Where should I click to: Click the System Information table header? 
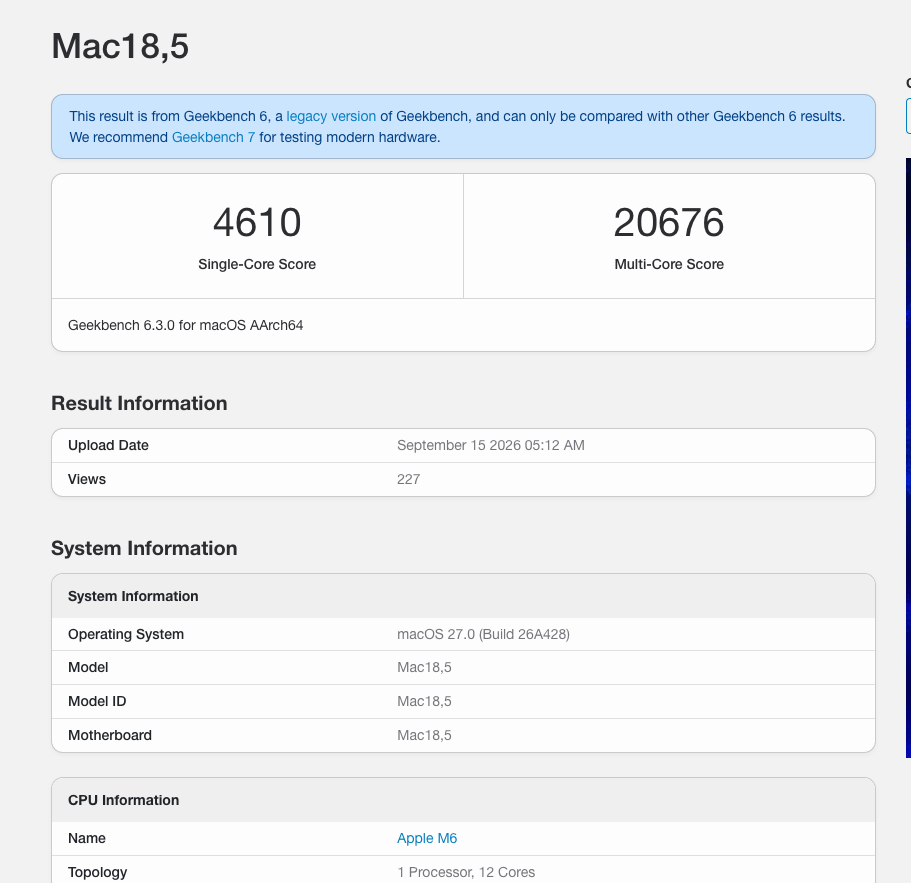[133, 596]
